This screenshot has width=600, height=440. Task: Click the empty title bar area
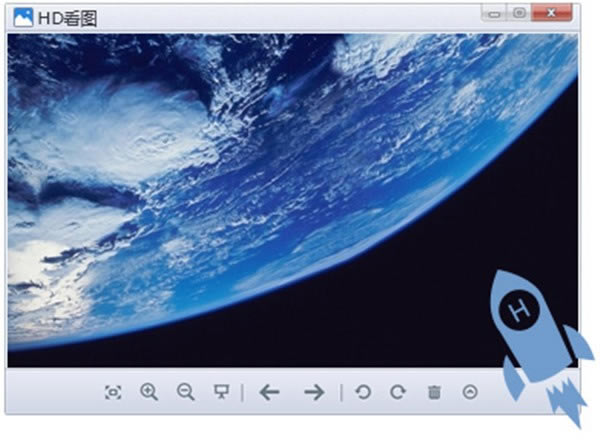(x=287, y=17)
